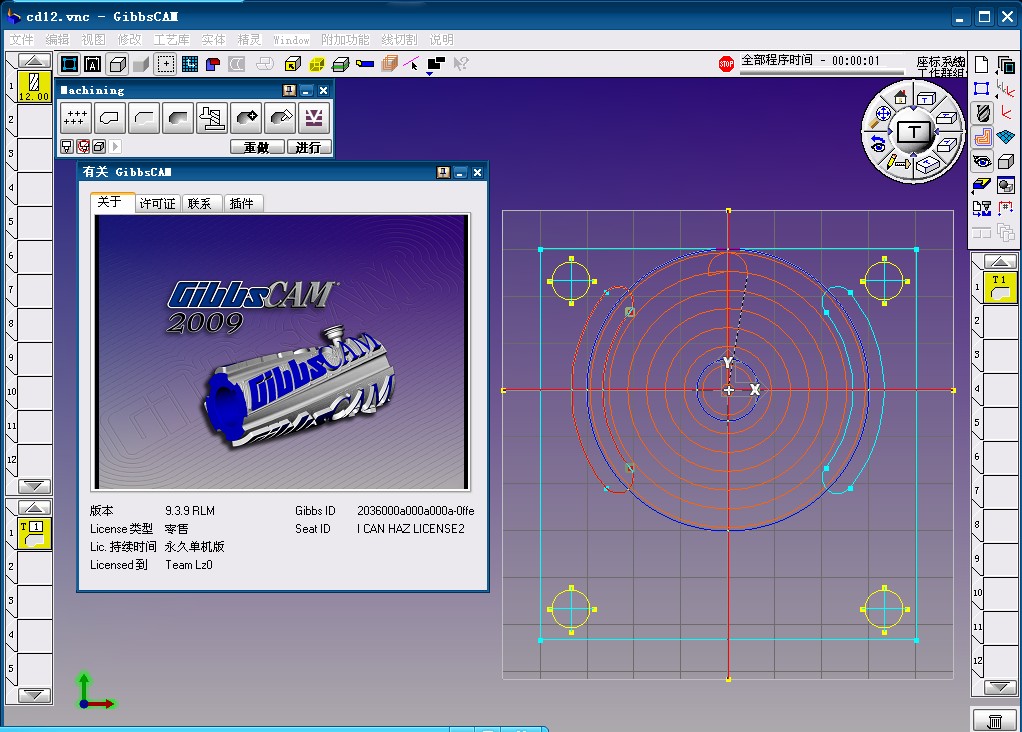Toggle the text 'A' frame toolbar button
This screenshot has width=1022, height=732.
pyautogui.click(x=93, y=64)
